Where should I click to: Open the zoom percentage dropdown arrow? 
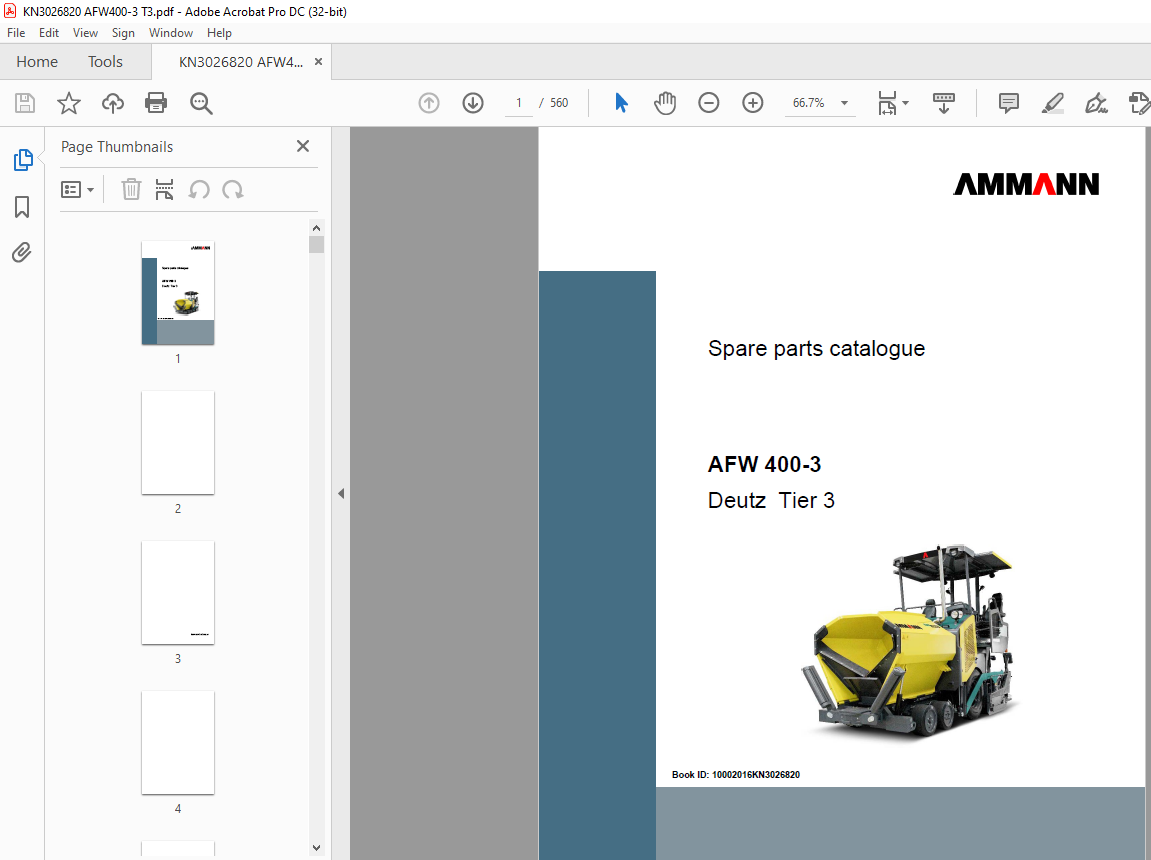[x=844, y=103]
